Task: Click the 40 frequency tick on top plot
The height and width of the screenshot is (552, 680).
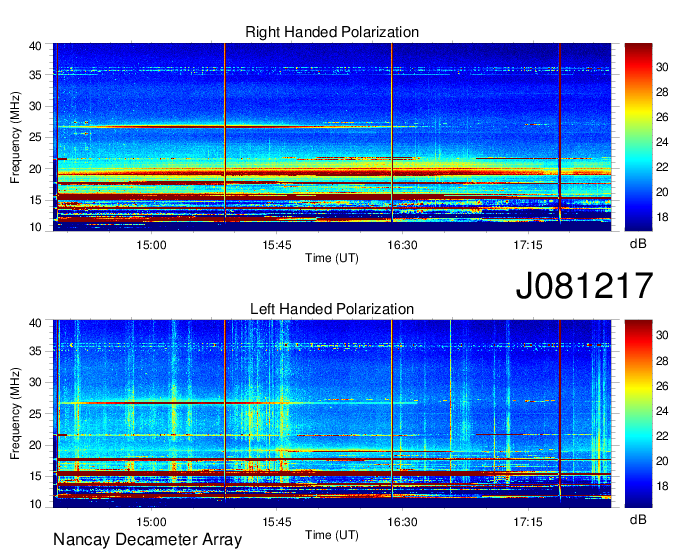Action: point(35,46)
